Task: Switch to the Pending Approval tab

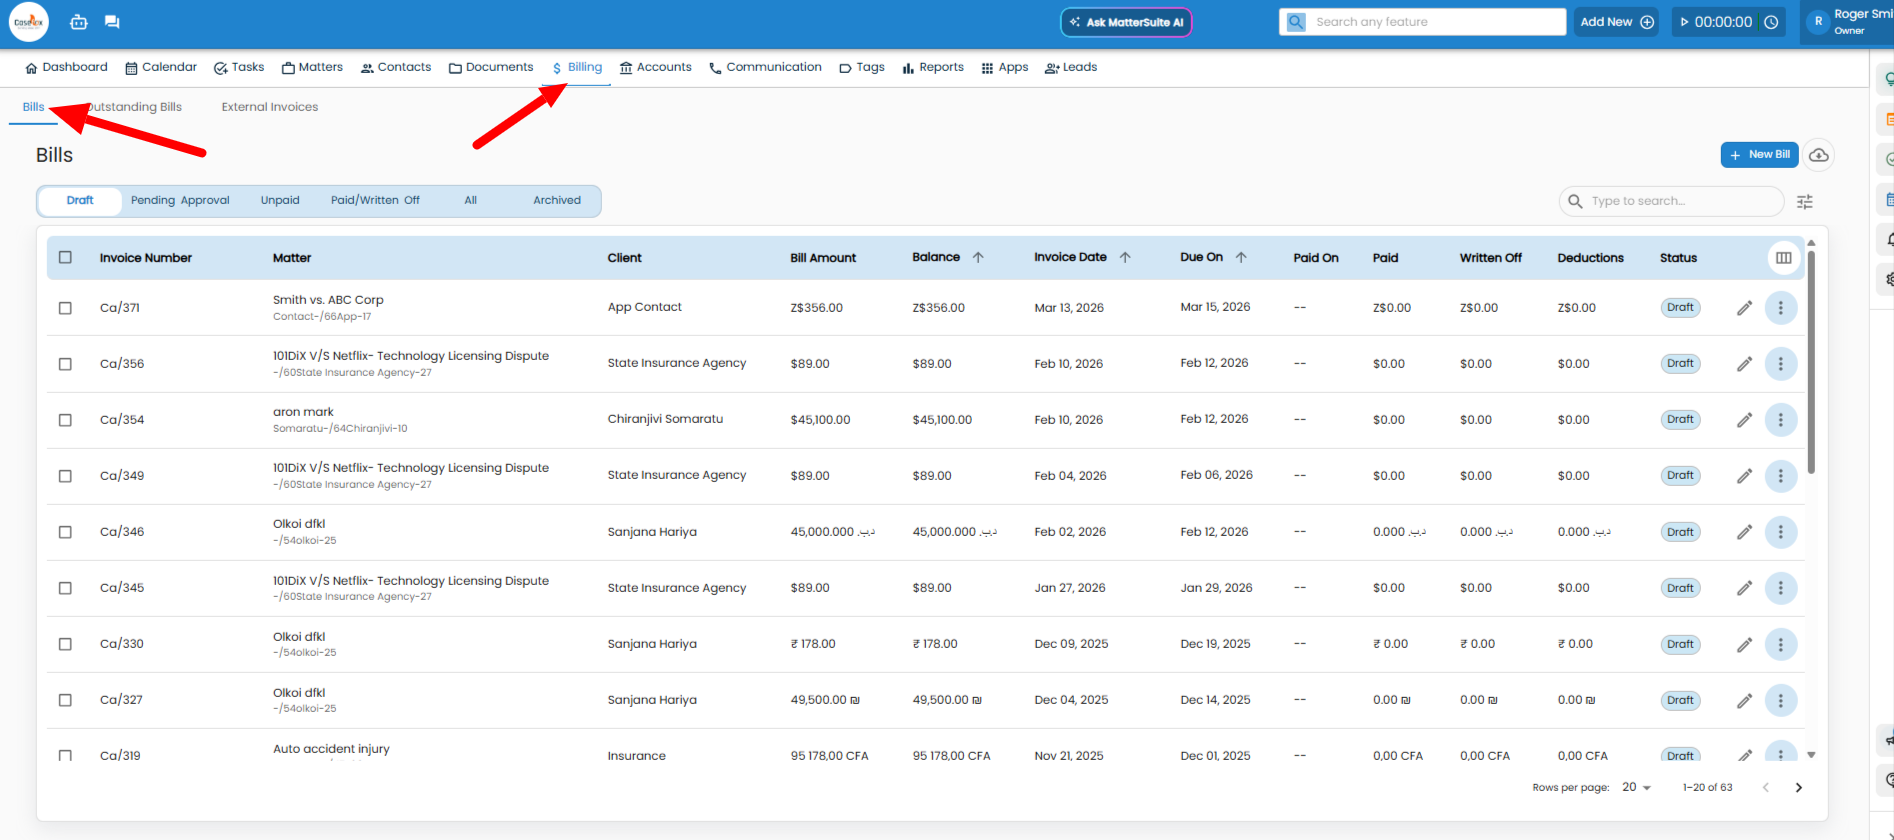Action: (x=180, y=201)
